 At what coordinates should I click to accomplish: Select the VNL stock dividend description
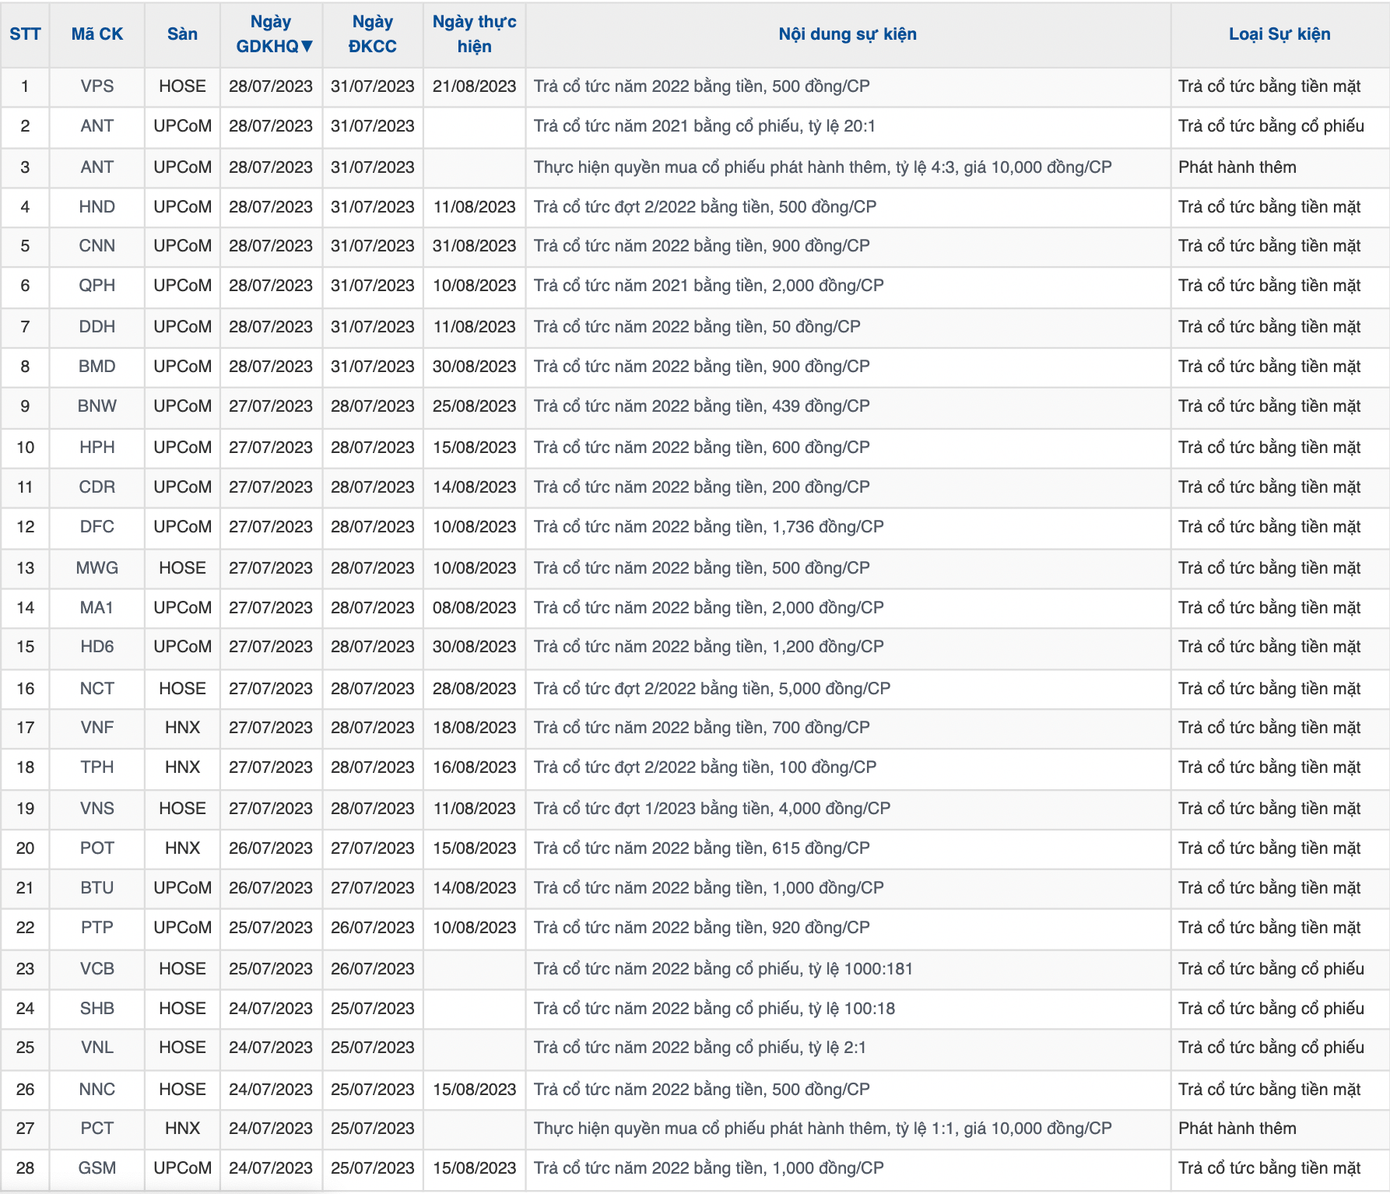[699, 1048]
